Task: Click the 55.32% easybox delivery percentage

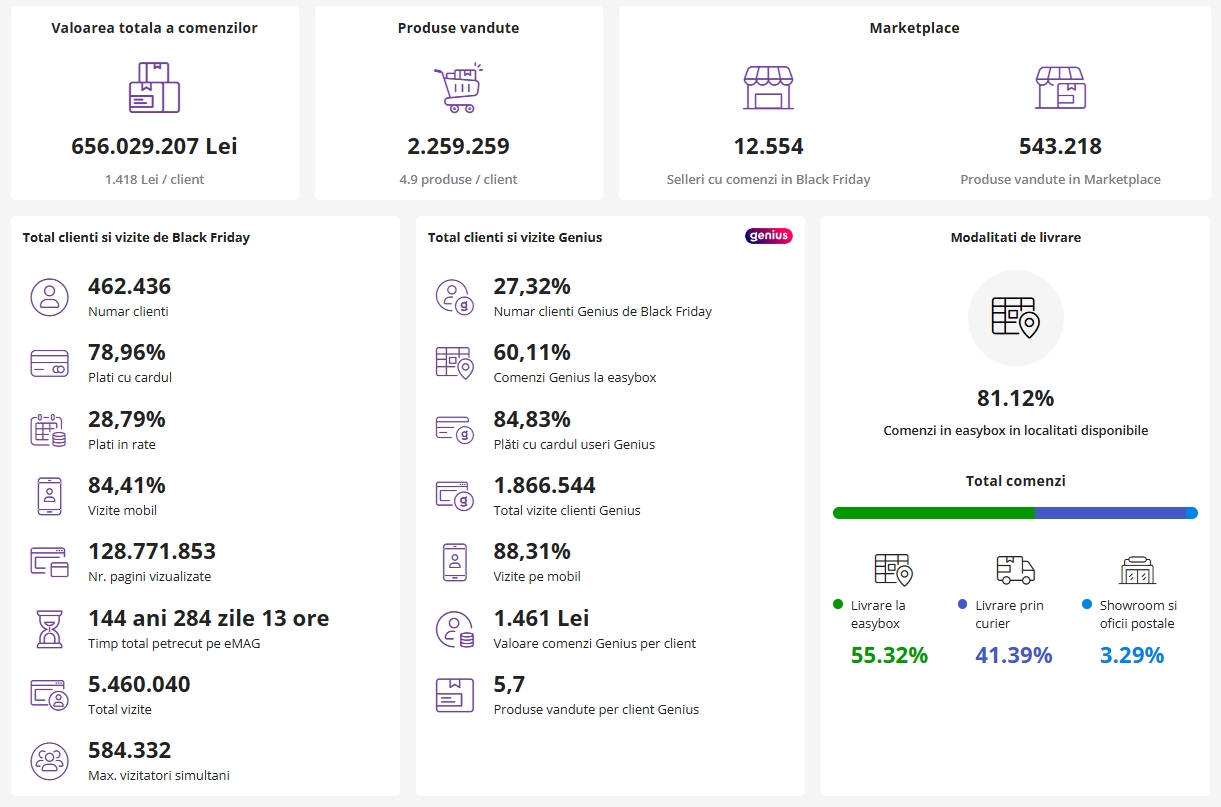Action: pos(889,656)
